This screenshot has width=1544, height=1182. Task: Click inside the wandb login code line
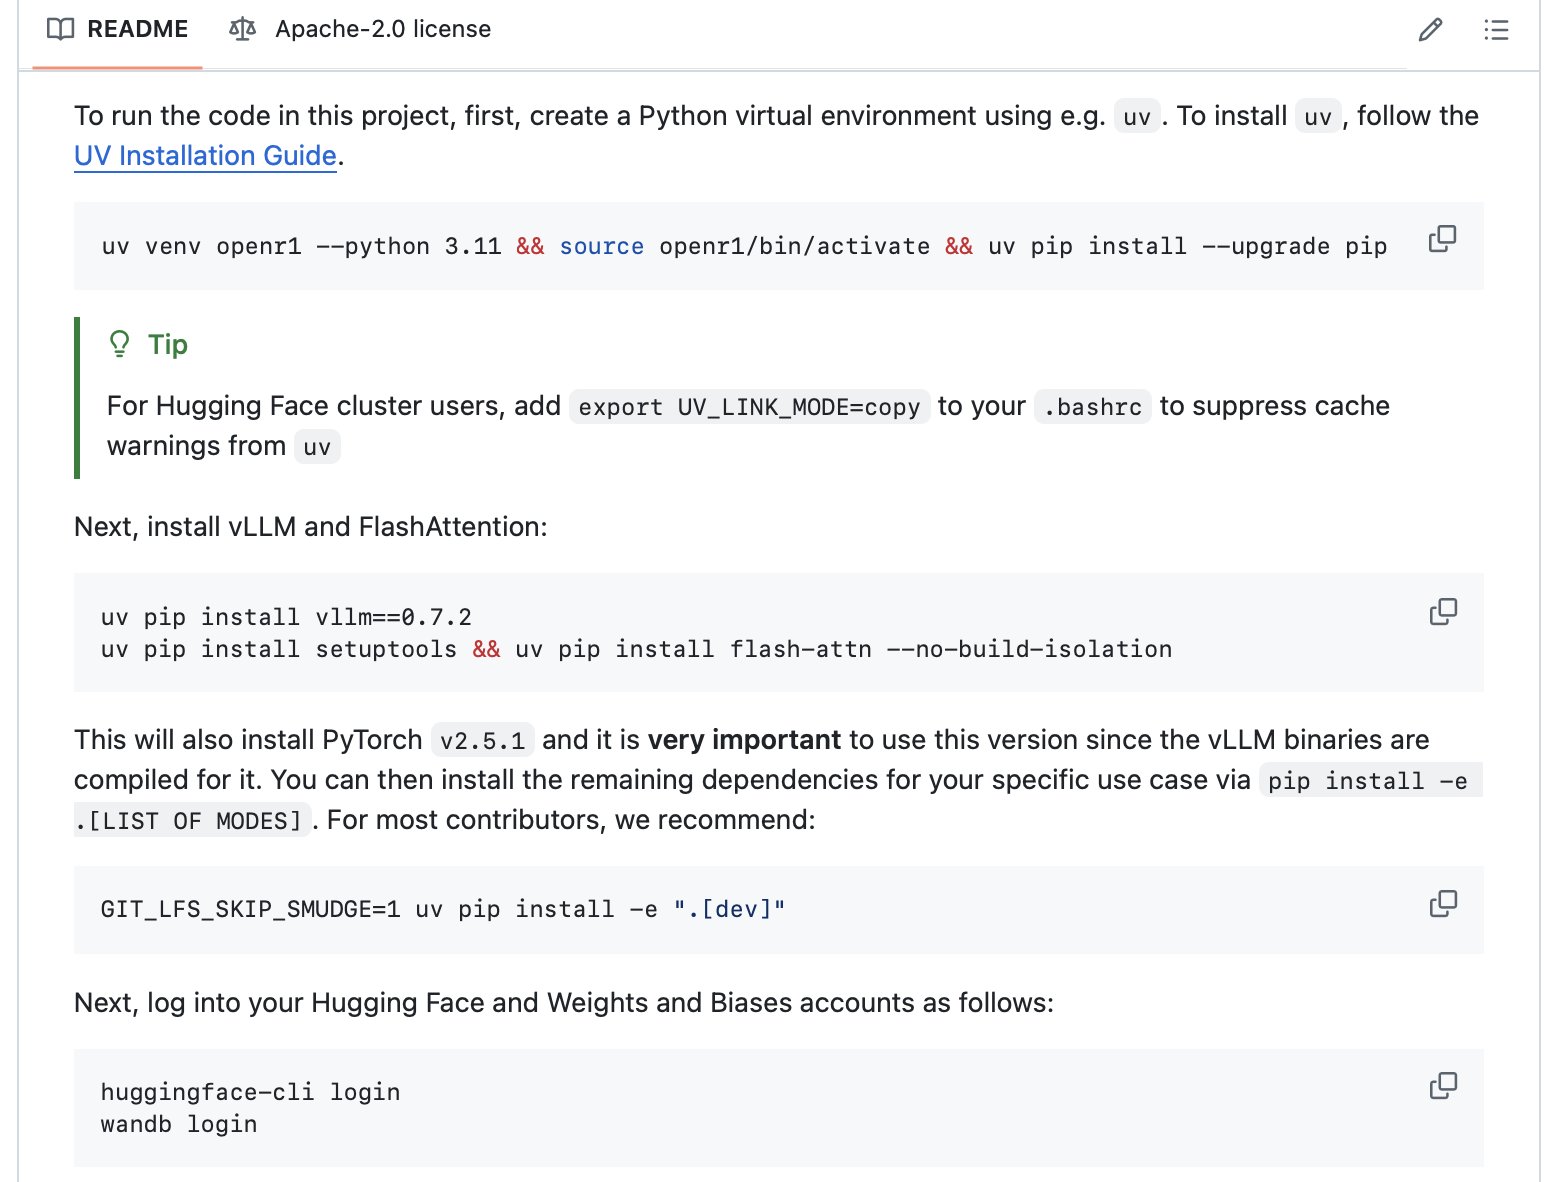click(179, 1124)
